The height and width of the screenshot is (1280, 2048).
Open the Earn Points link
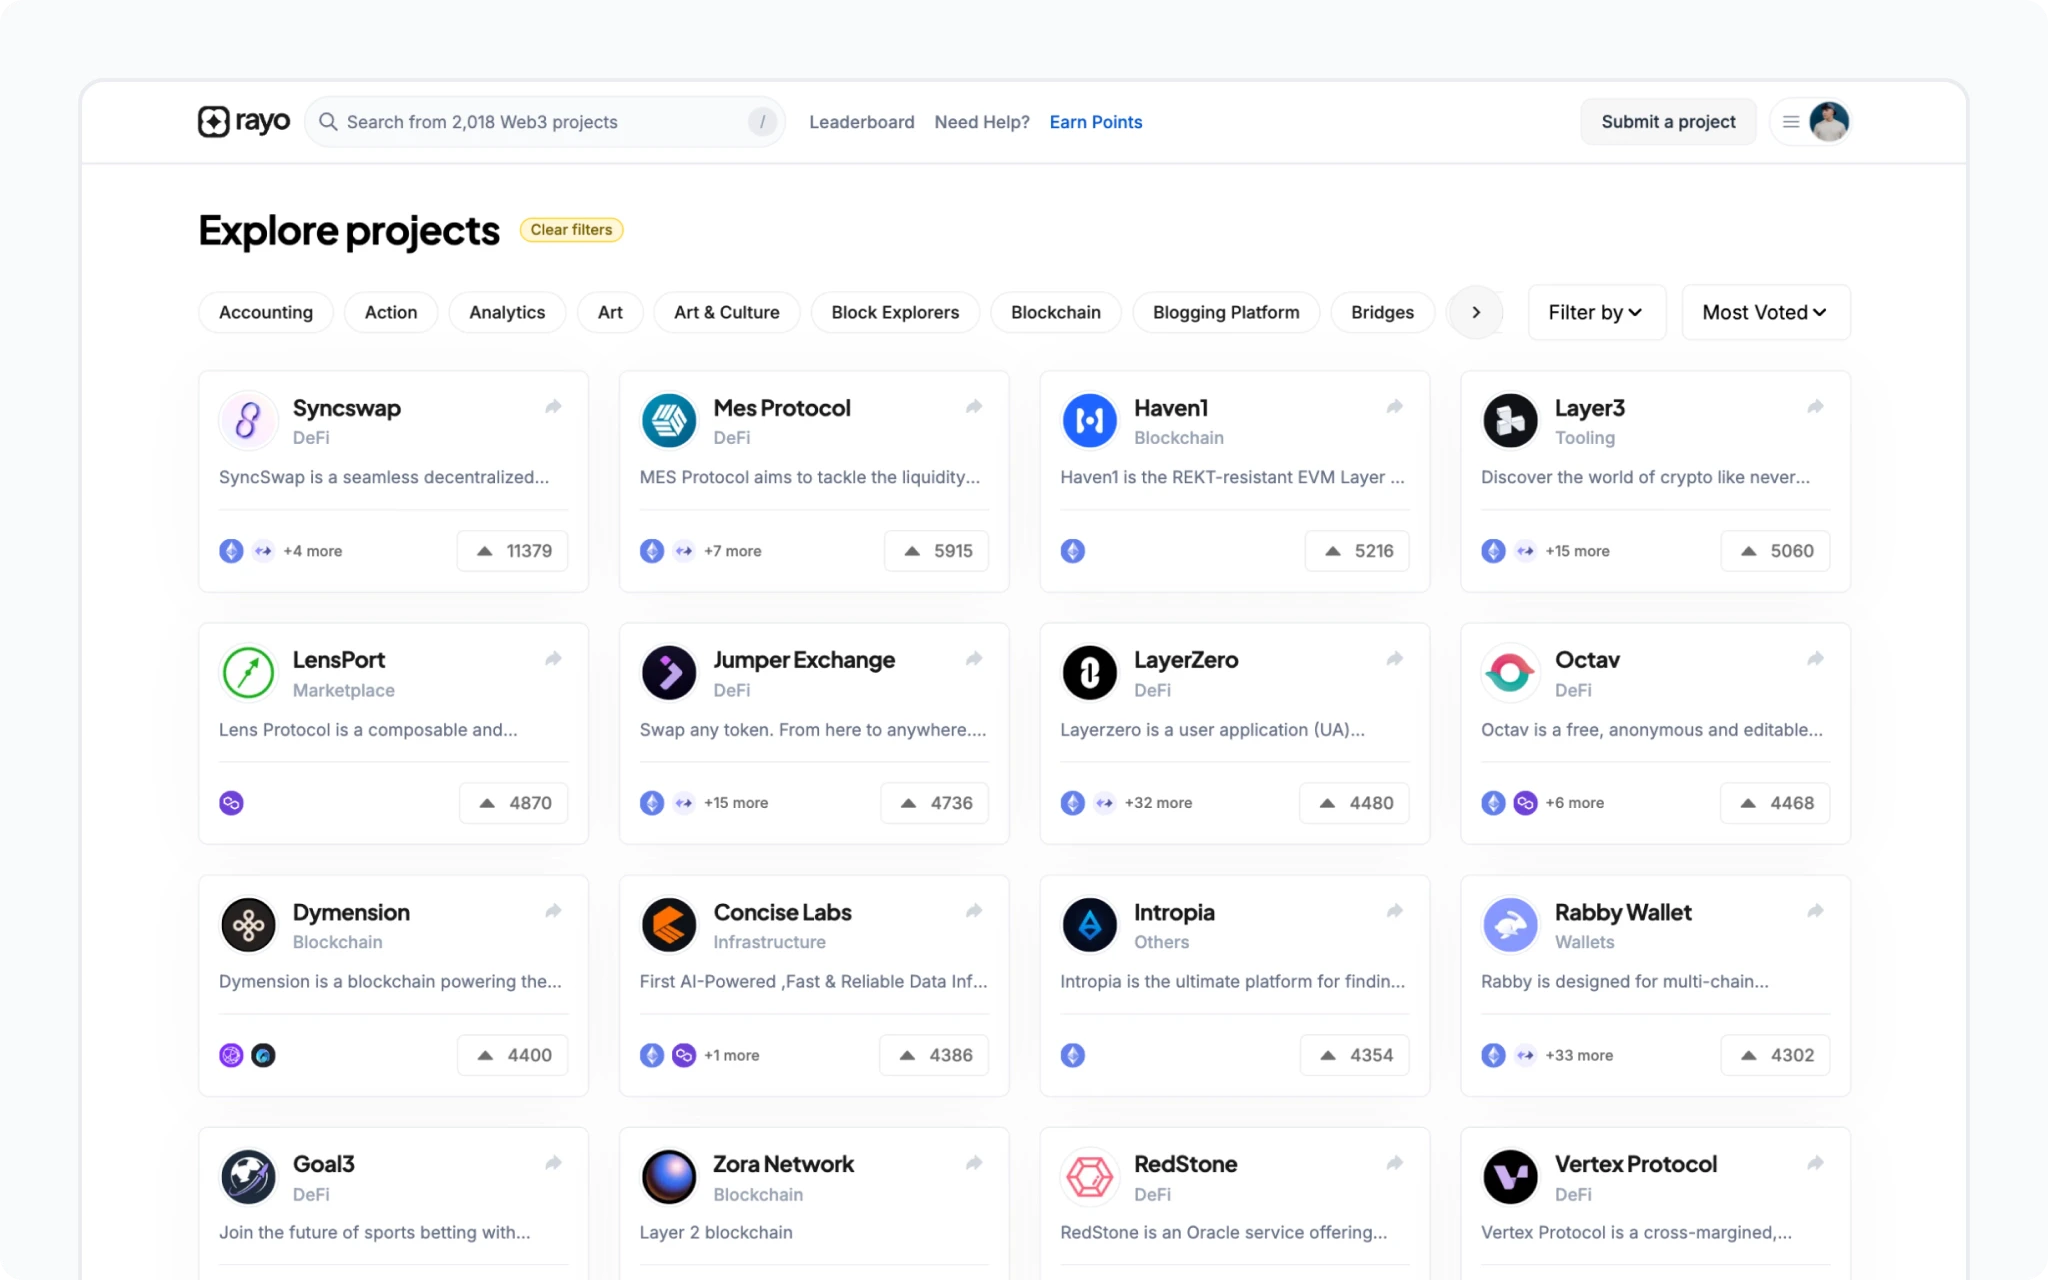[x=1095, y=122]
